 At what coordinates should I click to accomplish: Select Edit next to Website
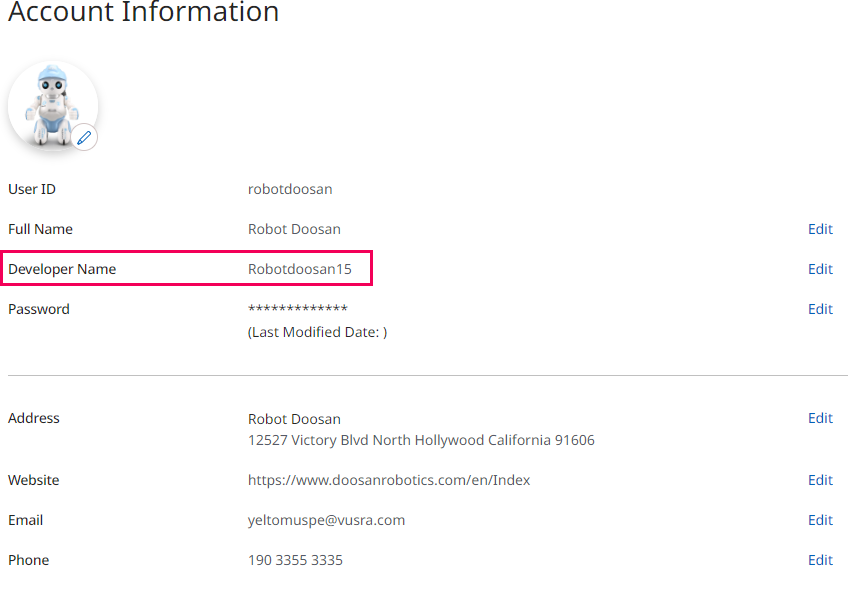tap(820, 480)
